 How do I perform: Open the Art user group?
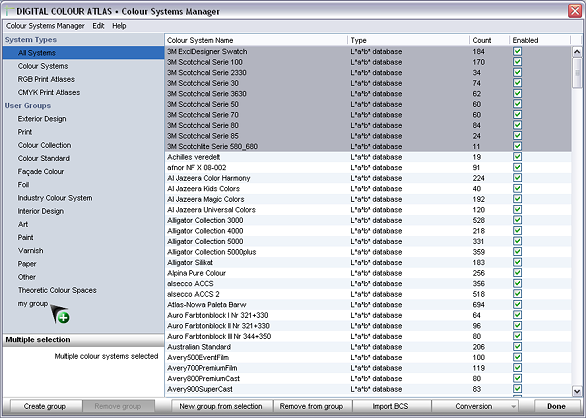(23, 224)
